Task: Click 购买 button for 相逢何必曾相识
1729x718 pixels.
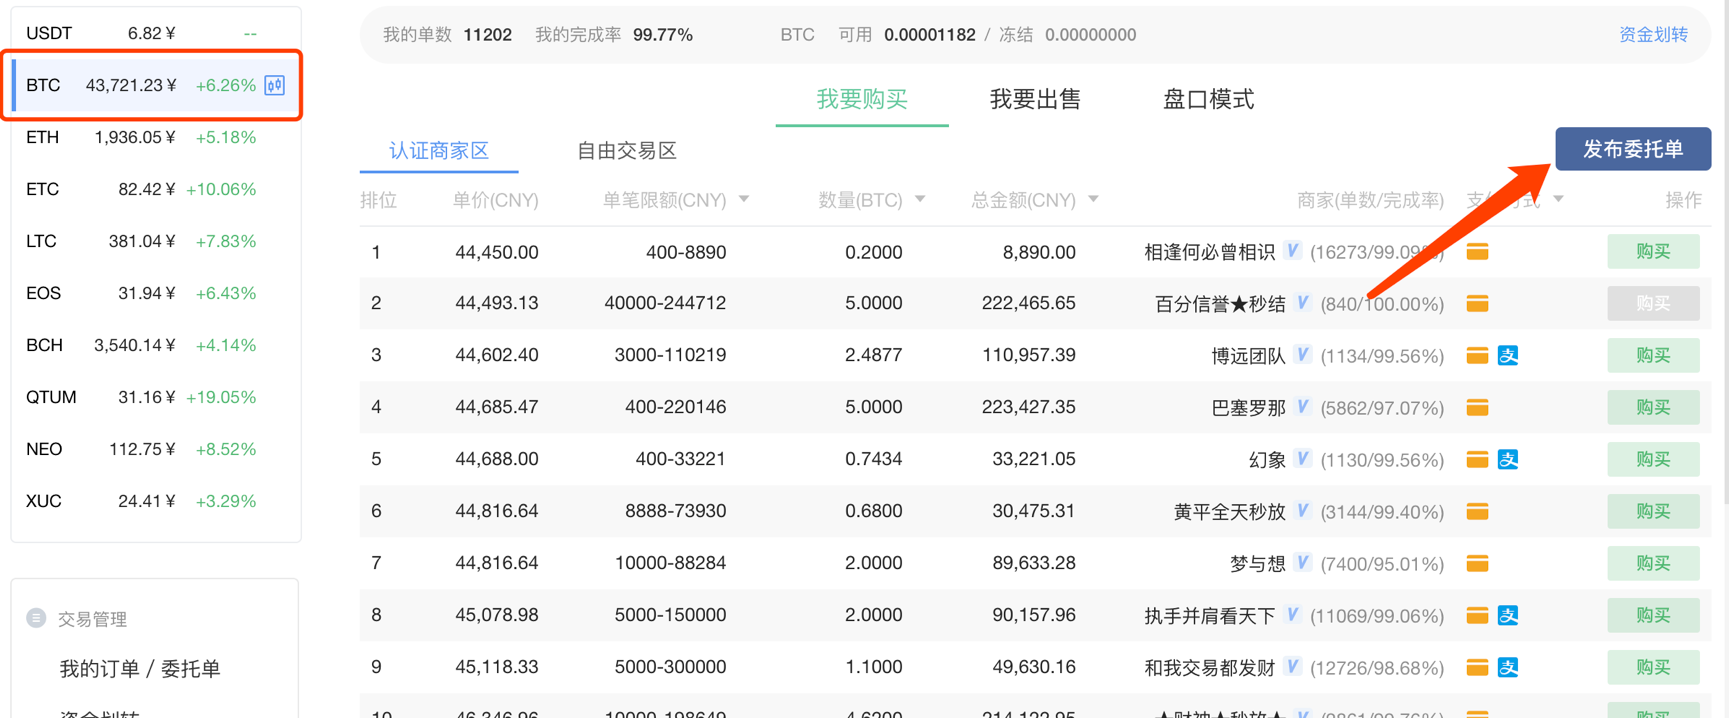Action: pos(1653,252)
